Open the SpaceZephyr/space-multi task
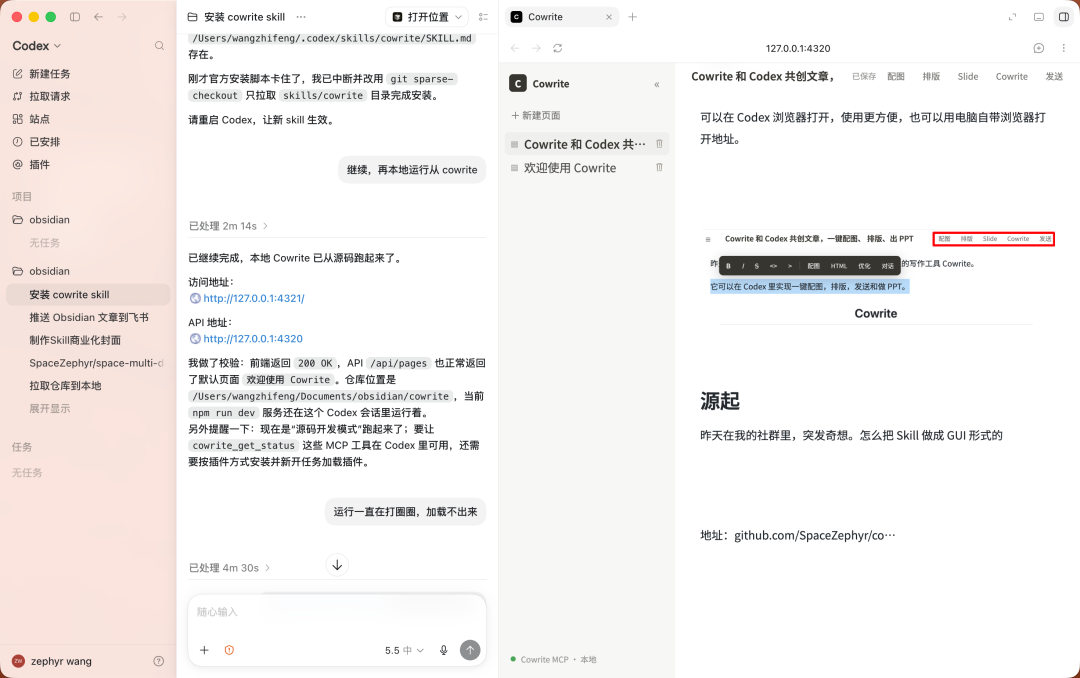1080x678 pixels. click(x=96, y=363)
